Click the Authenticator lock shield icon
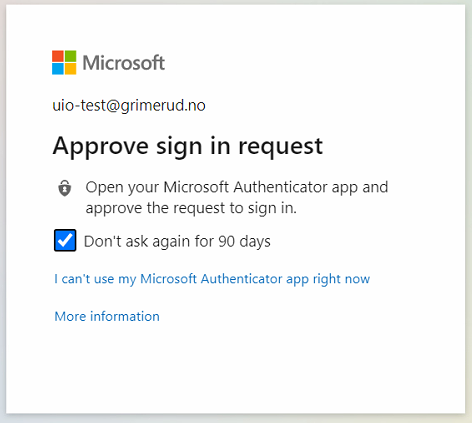 (65, 188)
